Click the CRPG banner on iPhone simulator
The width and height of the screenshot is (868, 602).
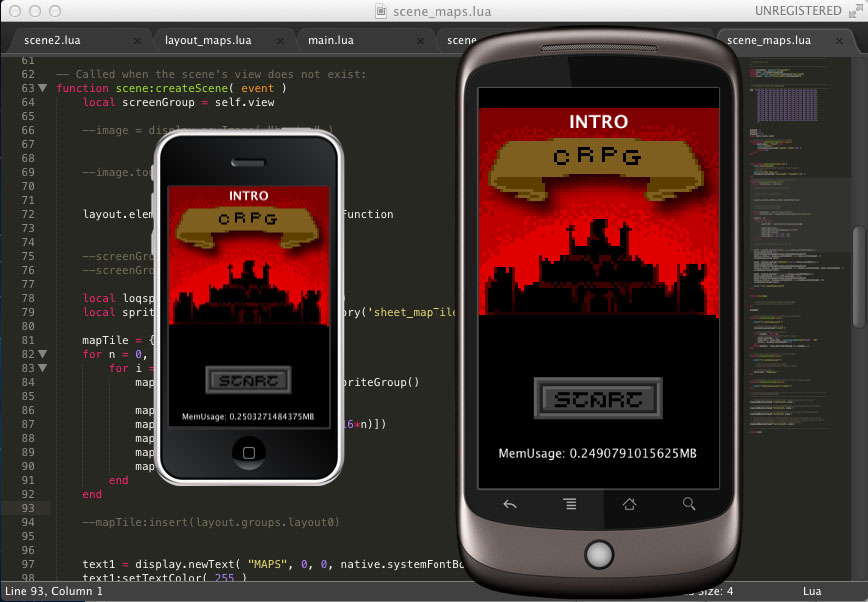click(x=247, y=227)
